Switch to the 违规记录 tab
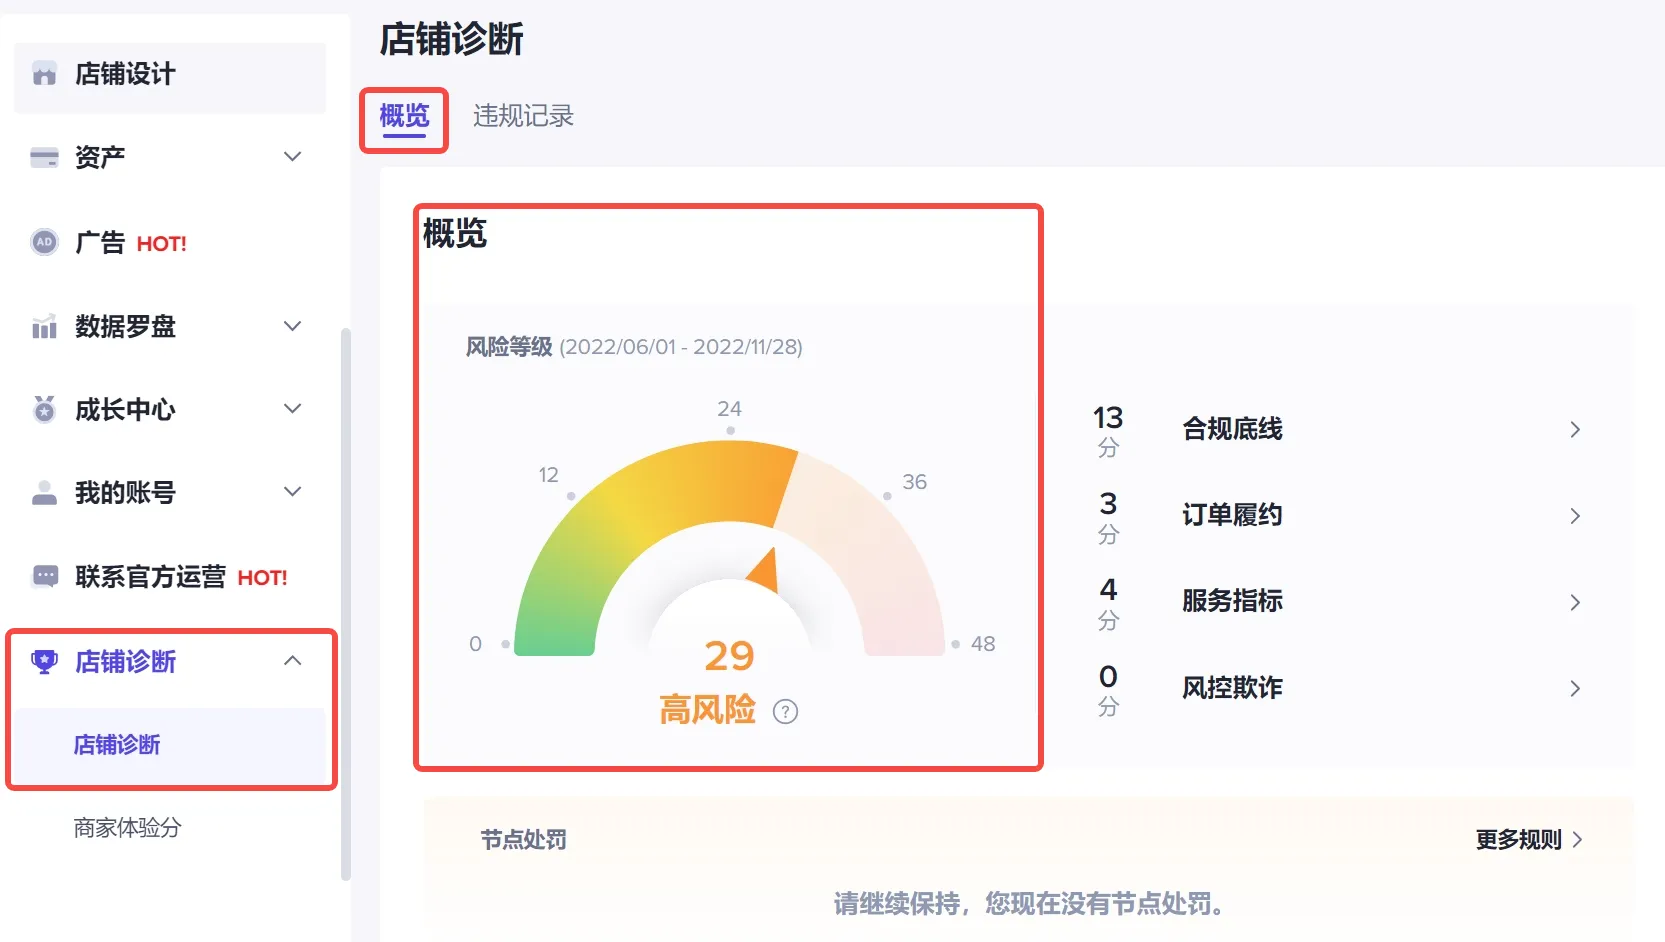The width and height of the screenshot is (1665, 942). (x=524, y=115)
